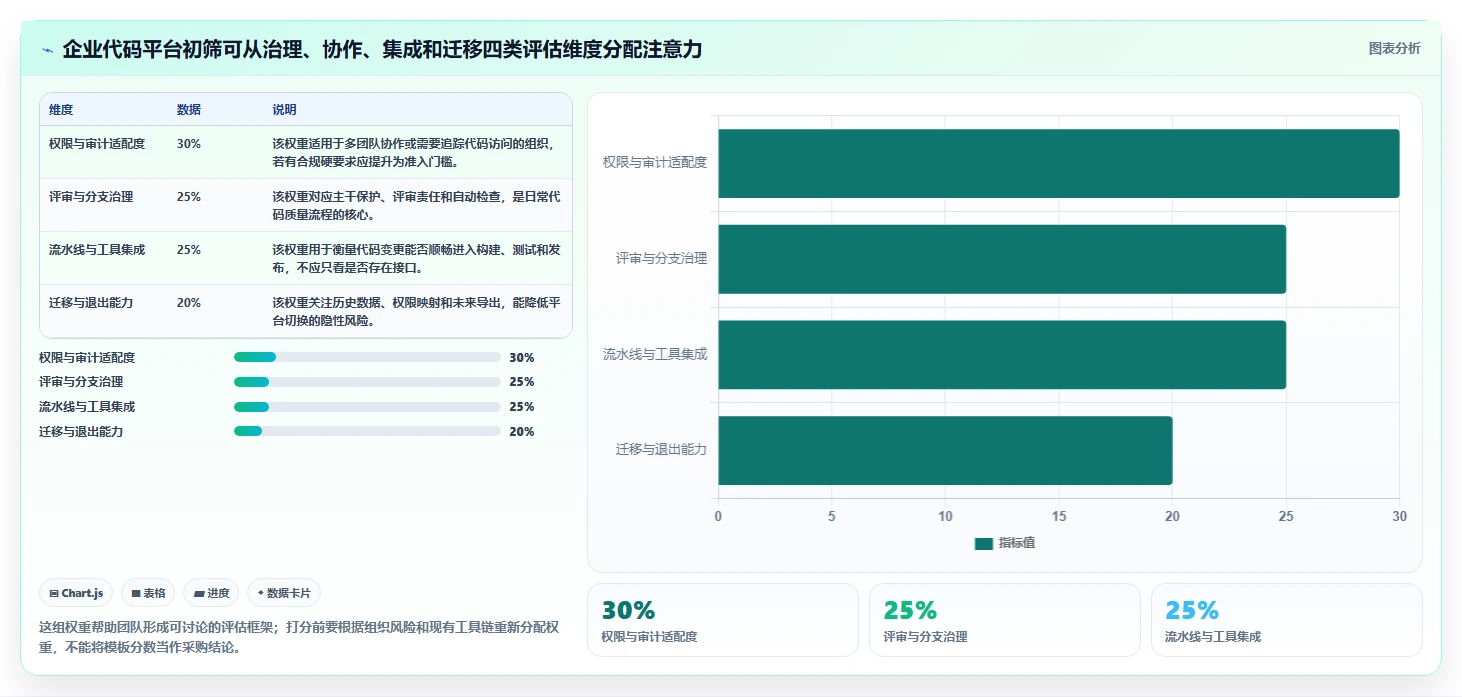The height and width of the screenshot is (697, 1462).
Task: Click the 迁移与退出能力 chart axis label
Action: click(661, 450)
